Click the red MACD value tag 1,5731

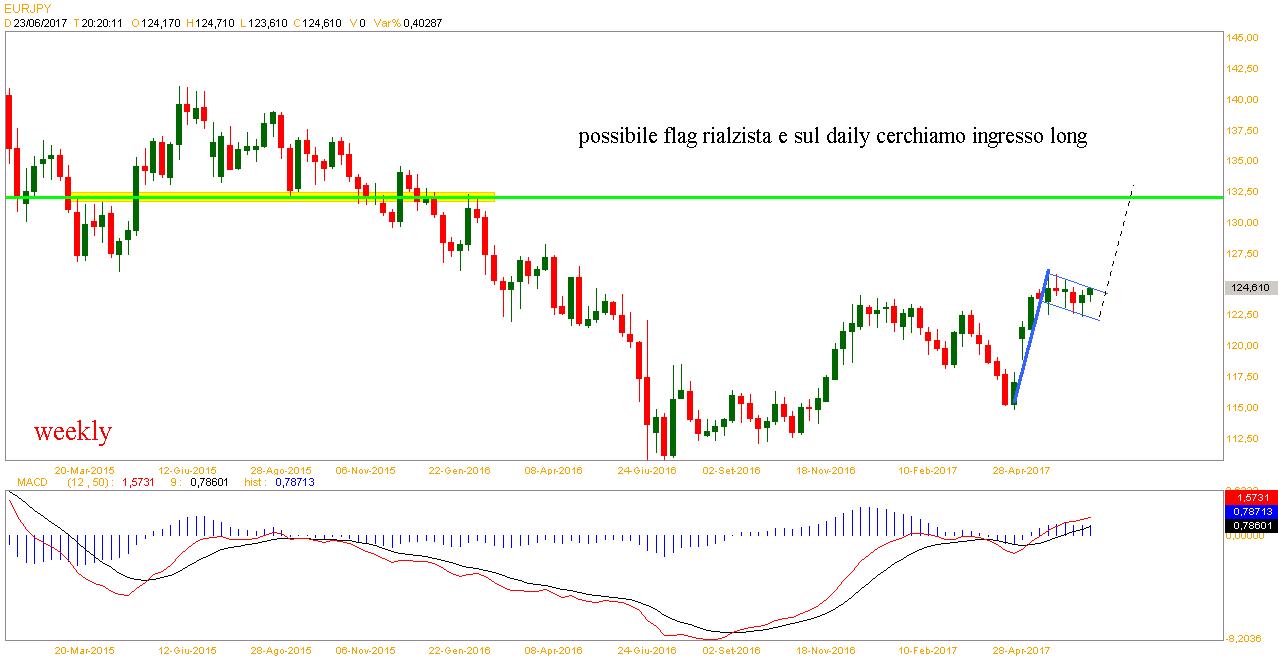[1250, 497]
